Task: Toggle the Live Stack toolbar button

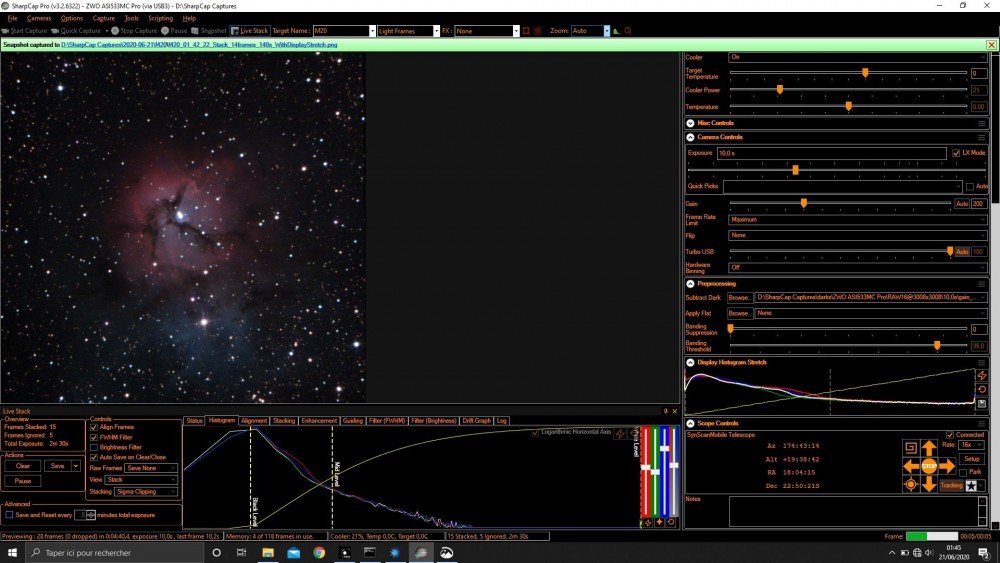Action: point(249,31)
